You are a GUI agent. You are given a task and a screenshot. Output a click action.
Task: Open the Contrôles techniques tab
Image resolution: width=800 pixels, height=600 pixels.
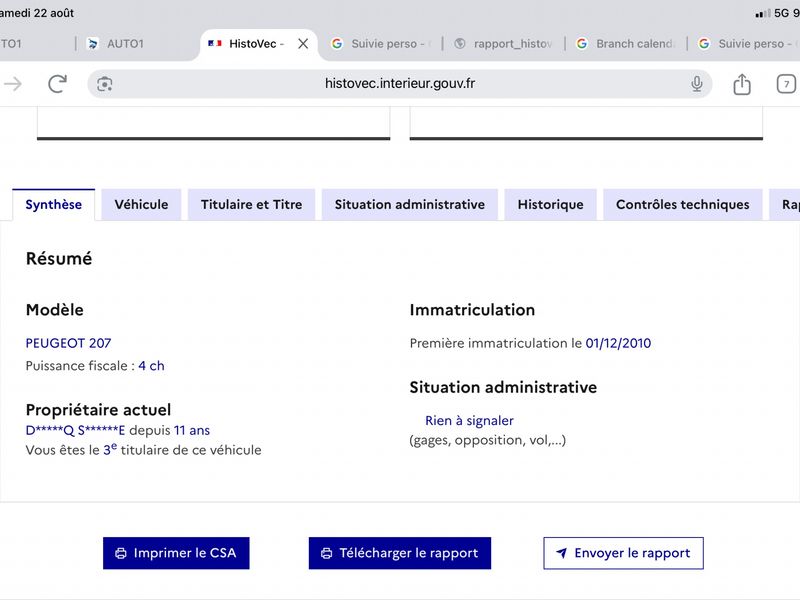[683, 205]
